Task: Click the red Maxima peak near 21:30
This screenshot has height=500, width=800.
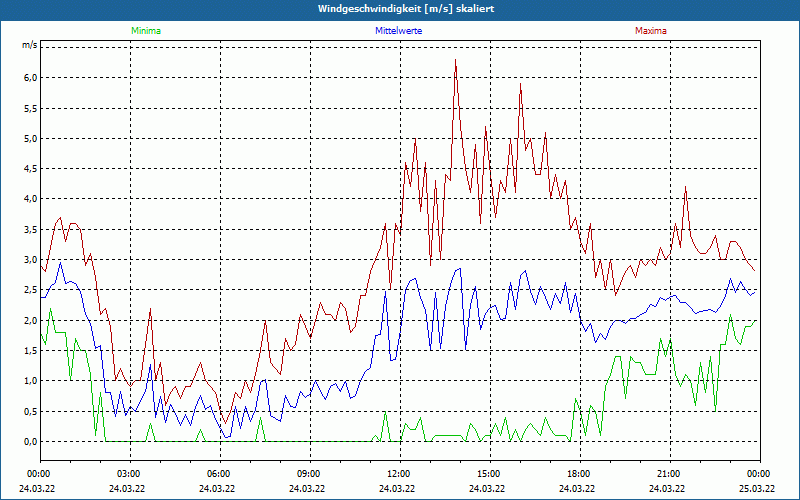Action: 685,187
